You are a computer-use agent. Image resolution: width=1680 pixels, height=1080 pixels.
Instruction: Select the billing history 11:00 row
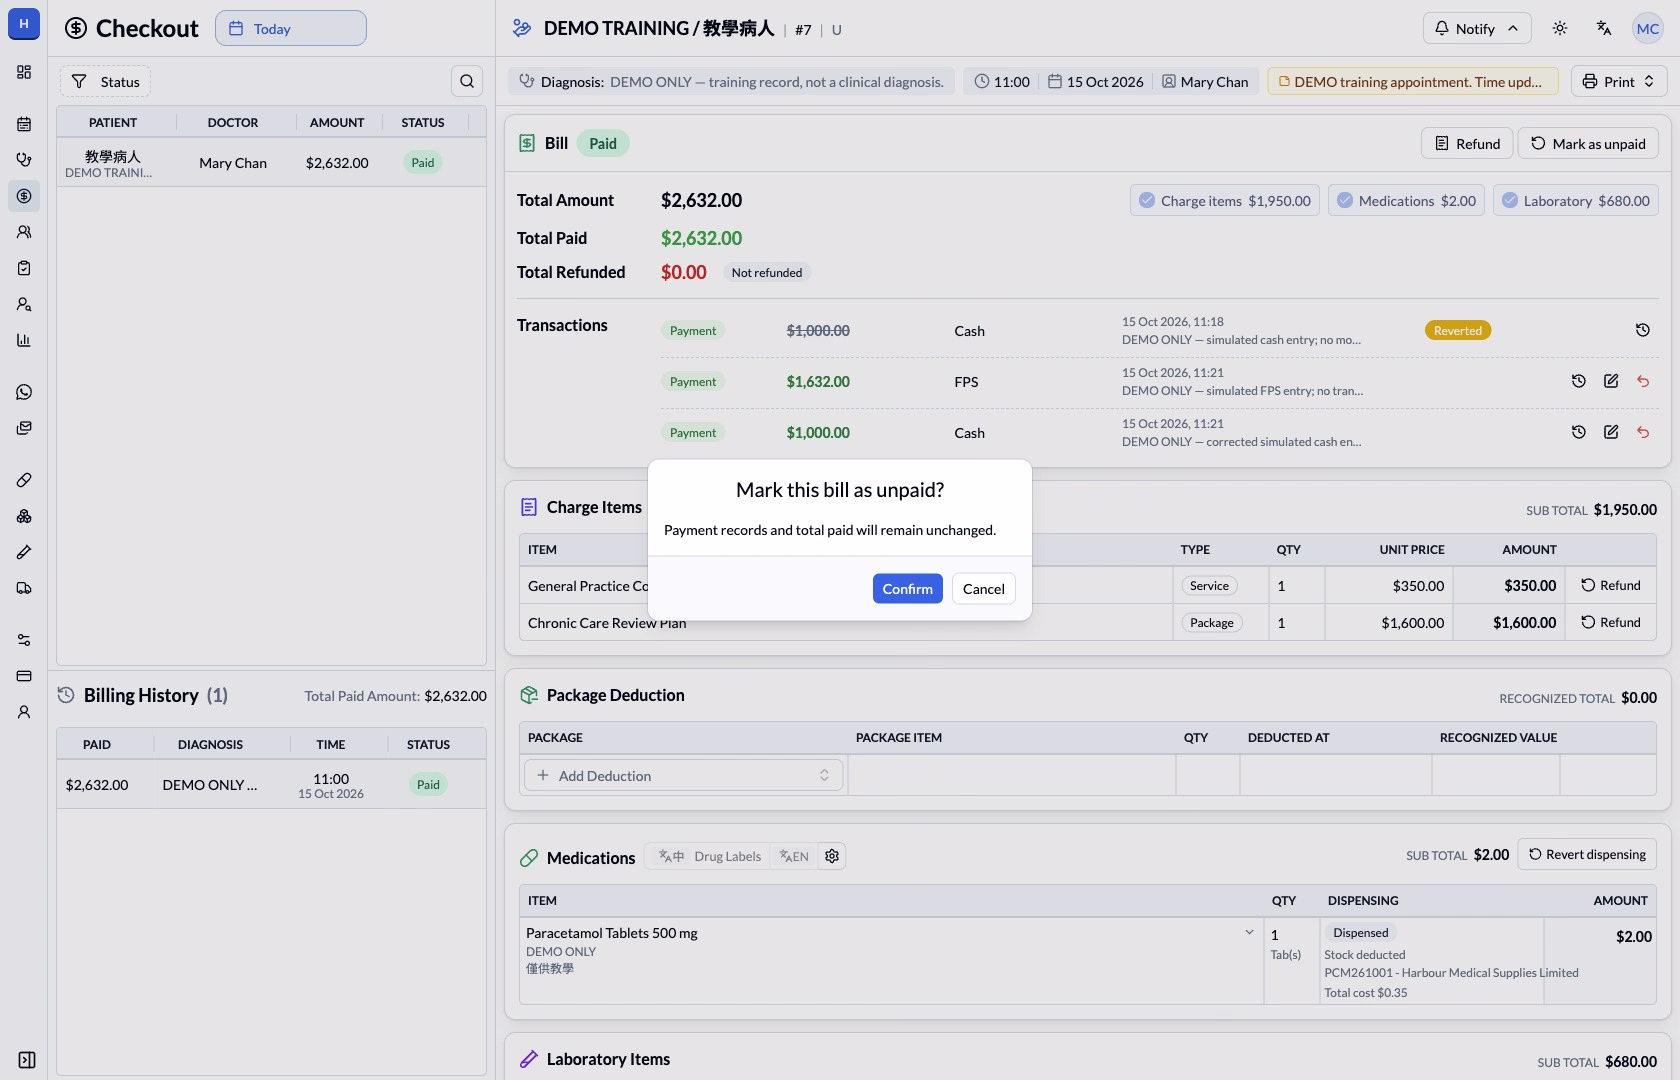[x=271, y=785]
